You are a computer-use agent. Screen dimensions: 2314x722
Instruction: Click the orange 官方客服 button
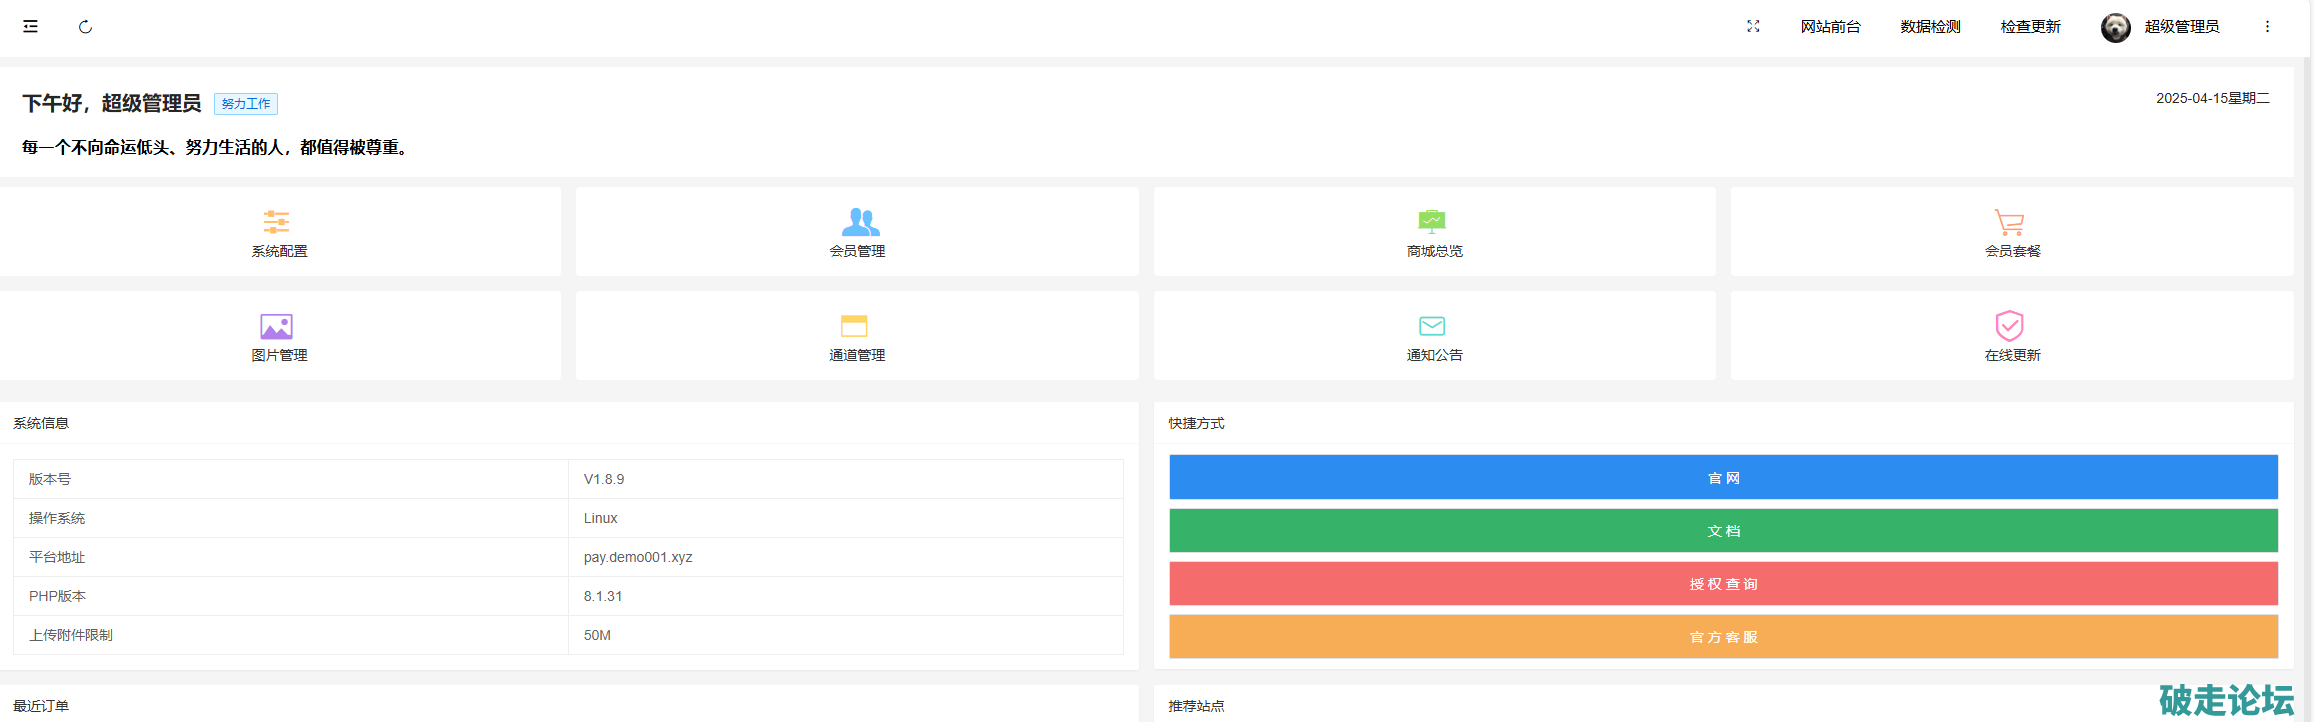pos(1723,637)
